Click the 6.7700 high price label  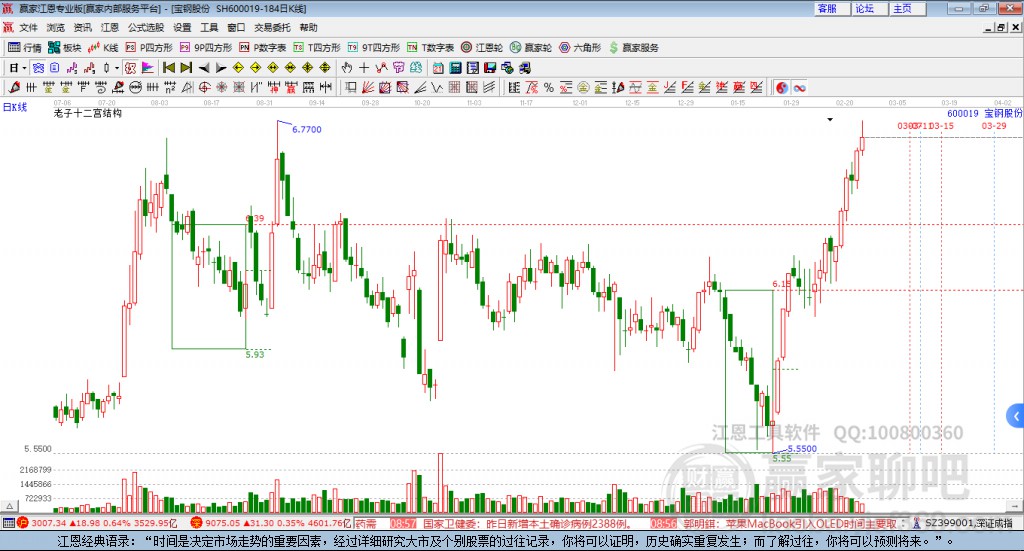307,129
